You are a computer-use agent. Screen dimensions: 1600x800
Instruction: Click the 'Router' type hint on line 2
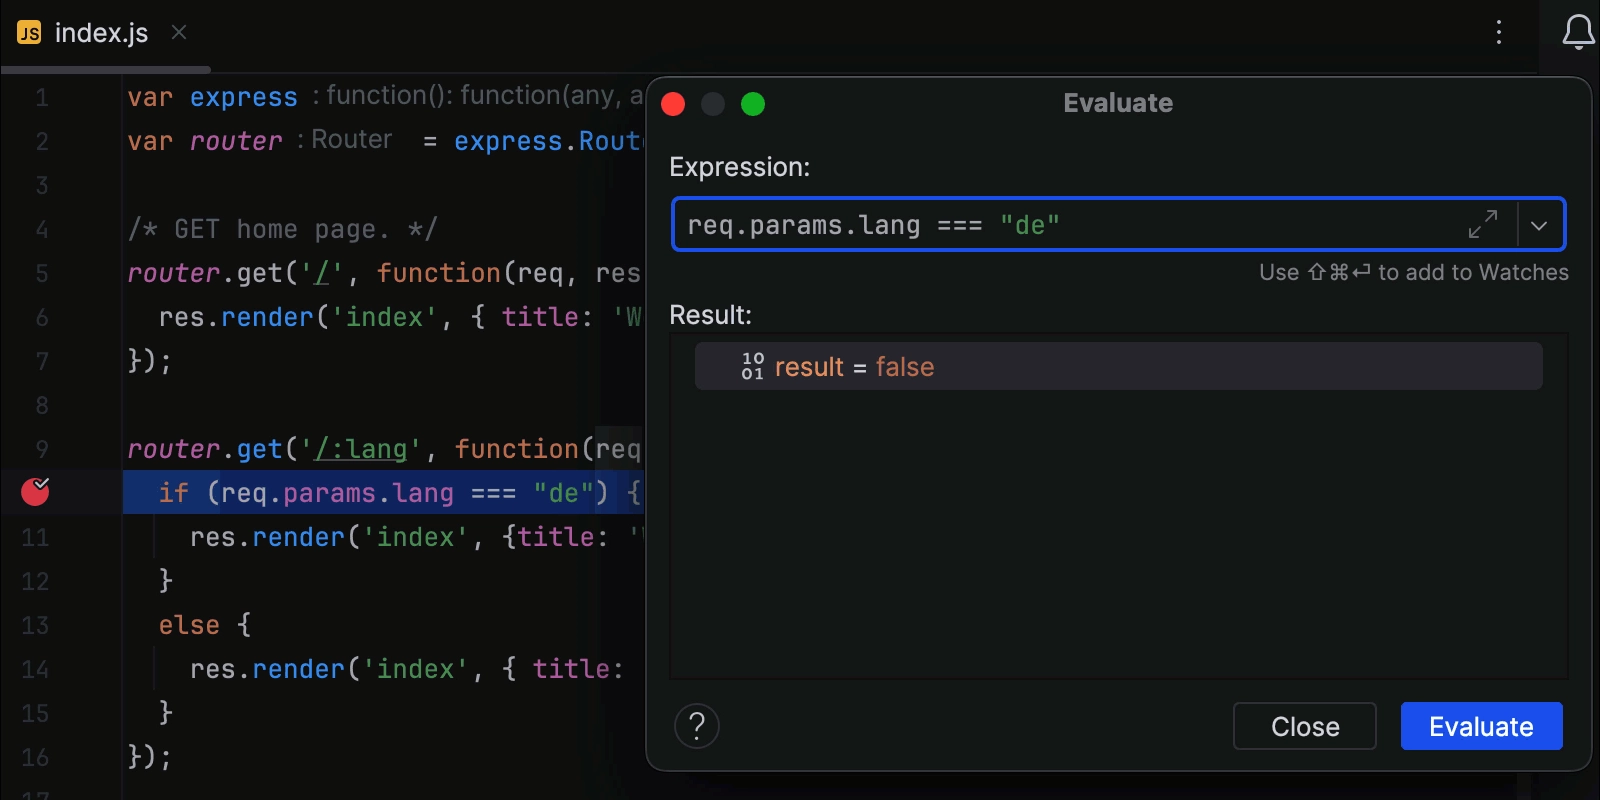pos(351,139)
